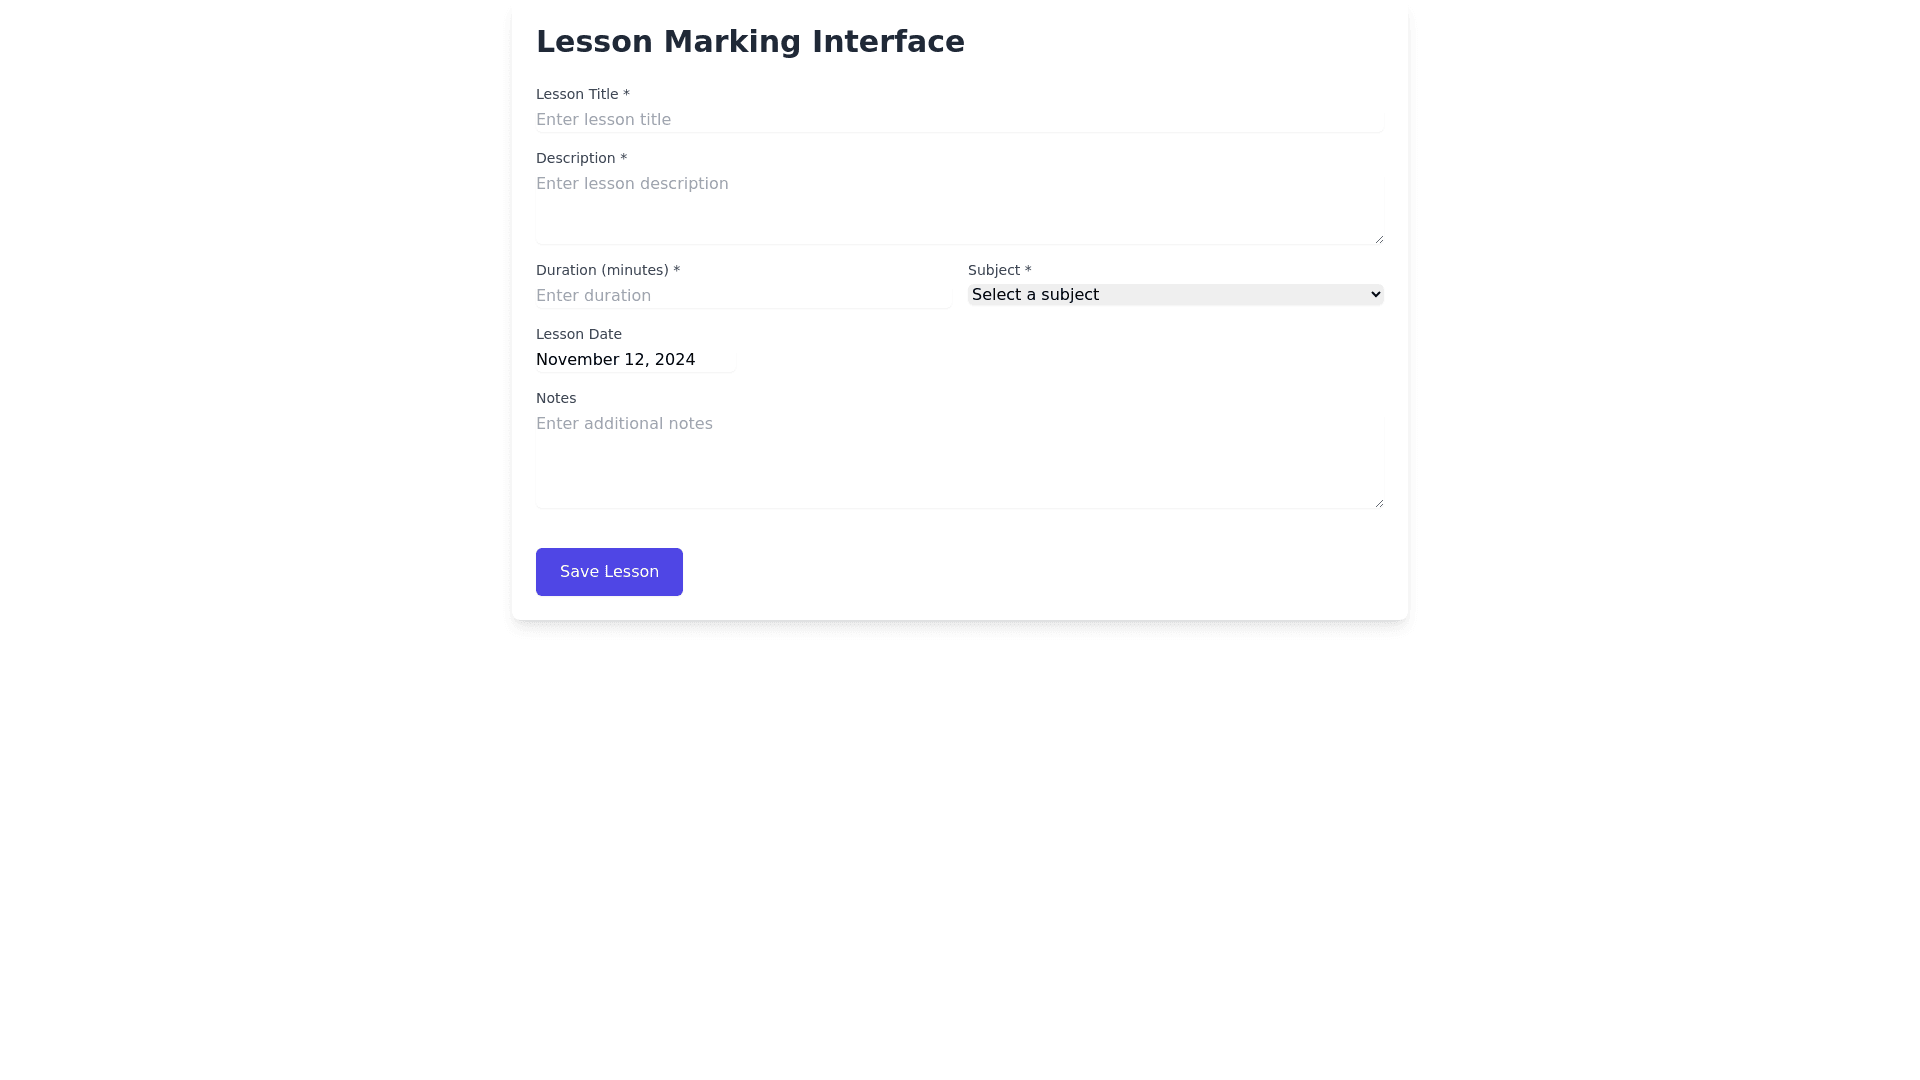Screen dimensions: 1920x1080
Task: Click the "November 12, 2024" date value
Action: click(x=615, y=360)
